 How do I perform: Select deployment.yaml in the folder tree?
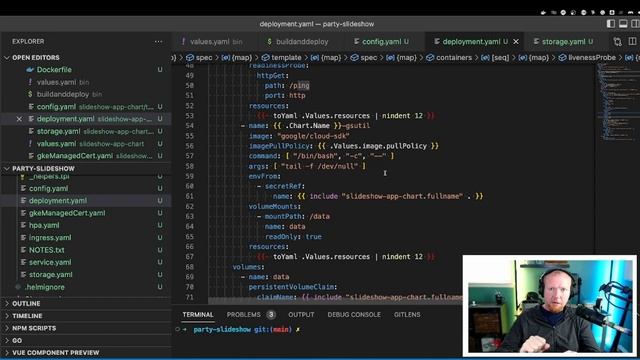pyautogui.click(x=86, y=201)
